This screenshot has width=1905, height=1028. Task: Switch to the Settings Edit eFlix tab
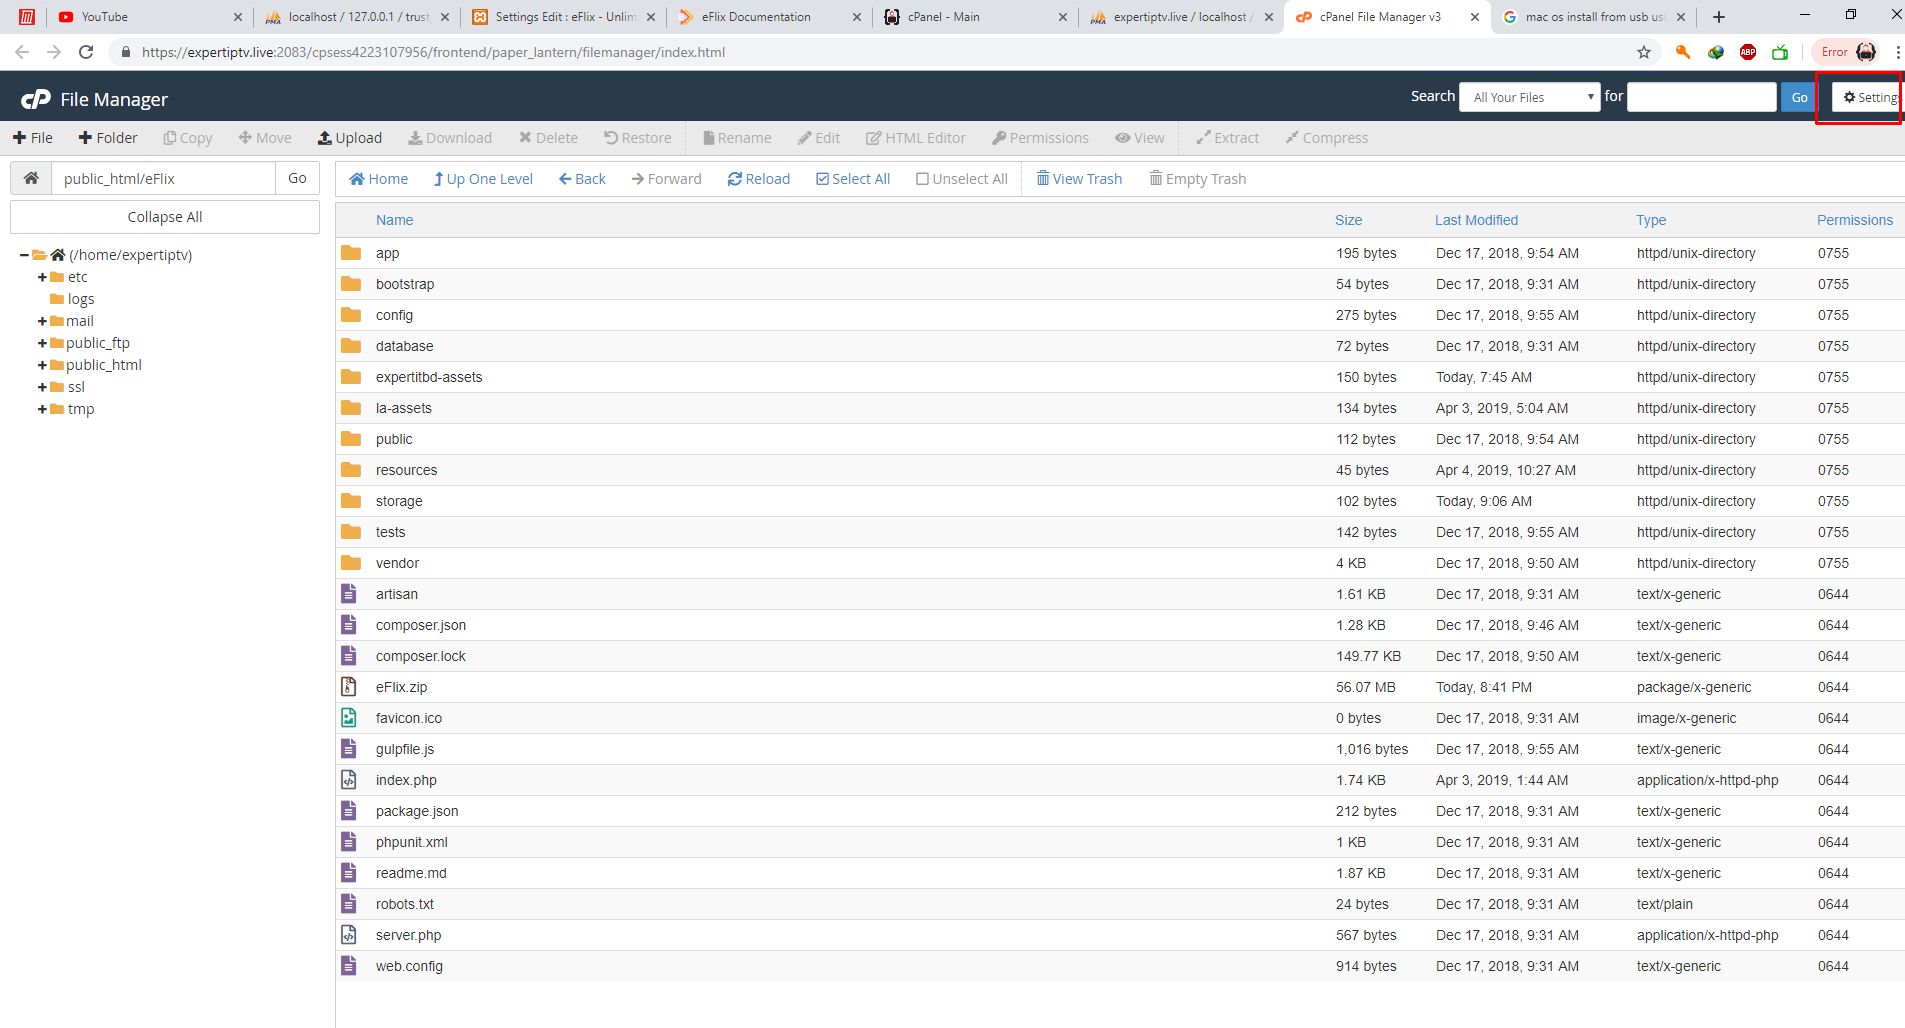[565, 17]
